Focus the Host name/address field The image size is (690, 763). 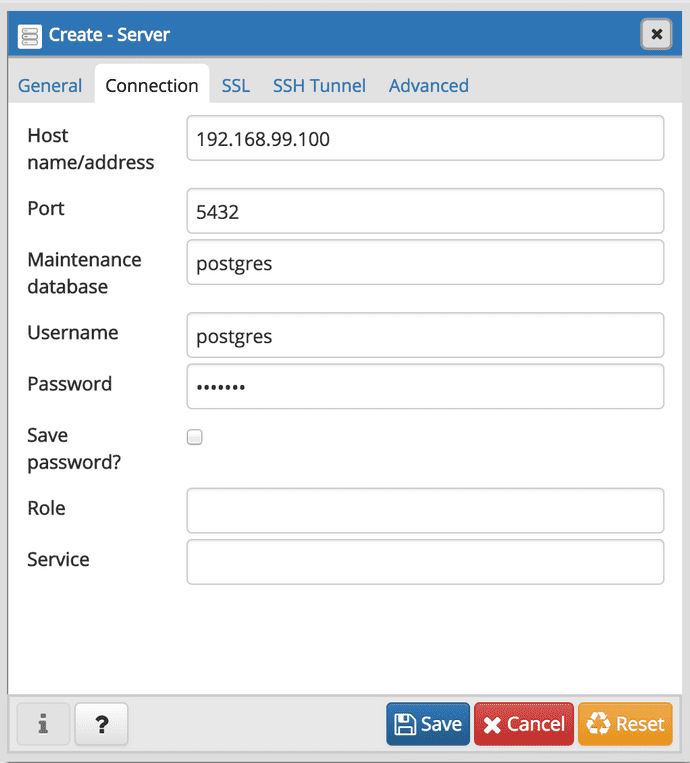[425, 138]
